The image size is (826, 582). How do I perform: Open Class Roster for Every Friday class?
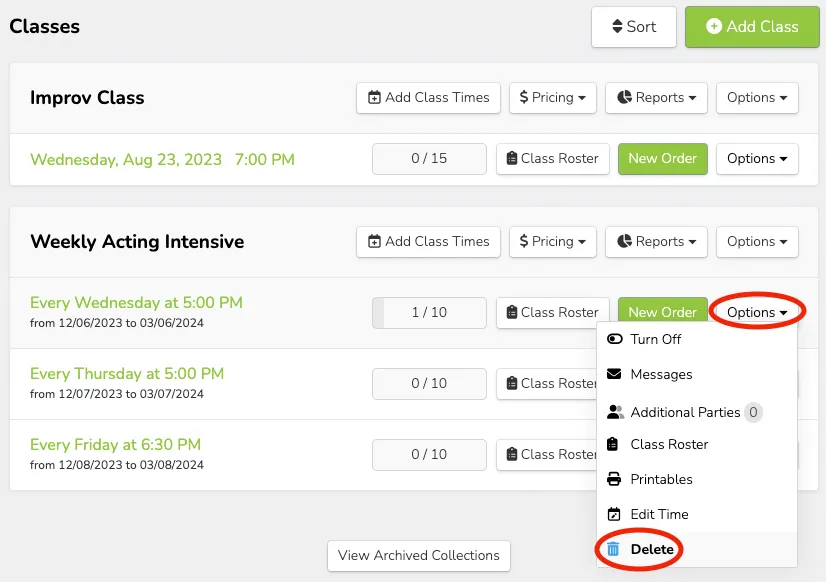[547, 455]
